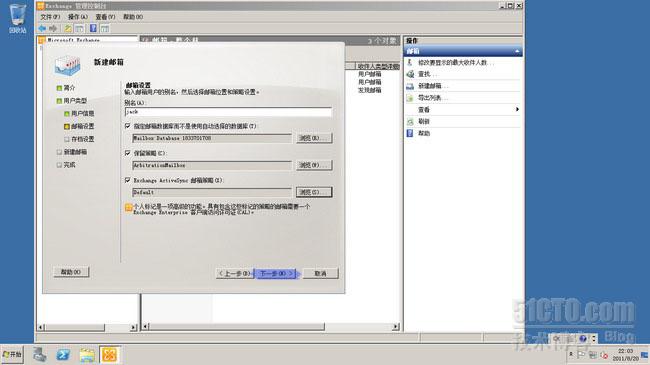Viewport: 650px width, 365px height.
Task: Click the Start button
Action: click(x=12, y=355)
